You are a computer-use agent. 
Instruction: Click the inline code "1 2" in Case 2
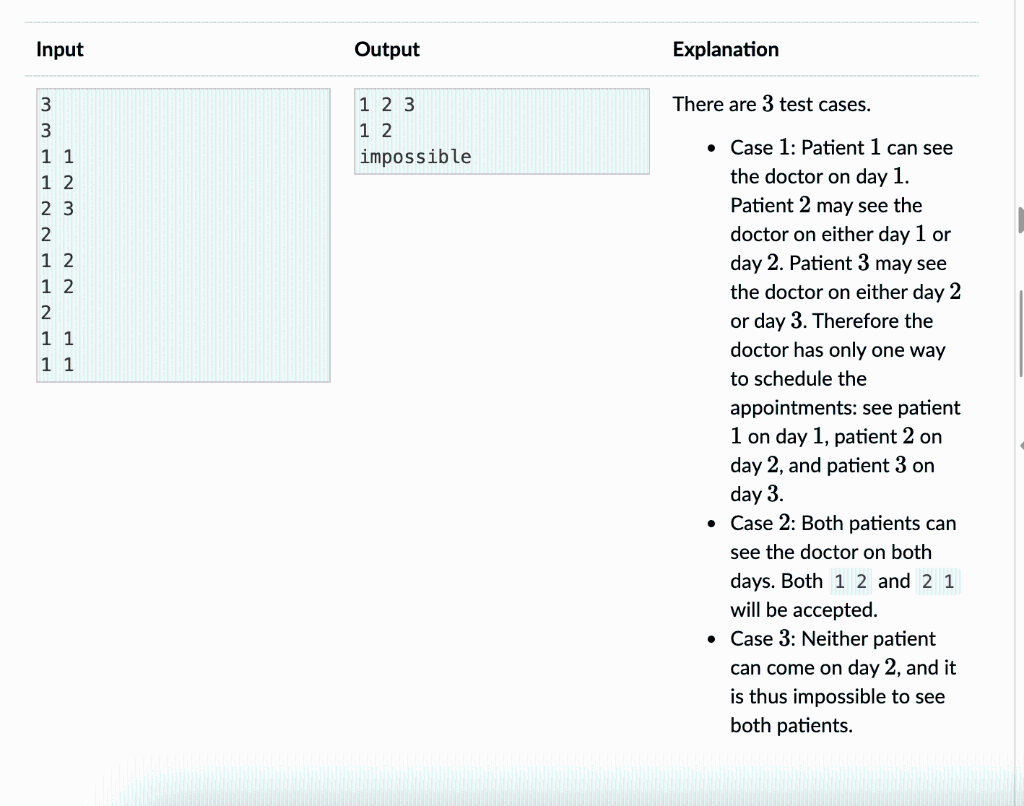click(x=850, y=581)
